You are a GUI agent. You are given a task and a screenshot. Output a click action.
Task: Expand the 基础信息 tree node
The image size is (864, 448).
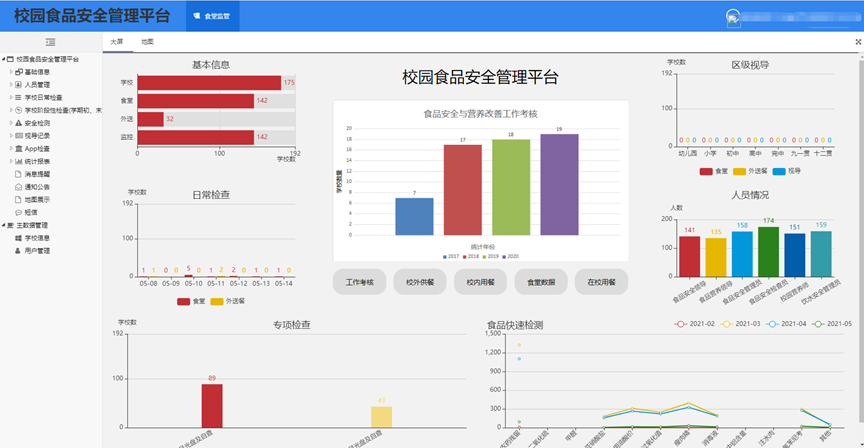[11, 72]
